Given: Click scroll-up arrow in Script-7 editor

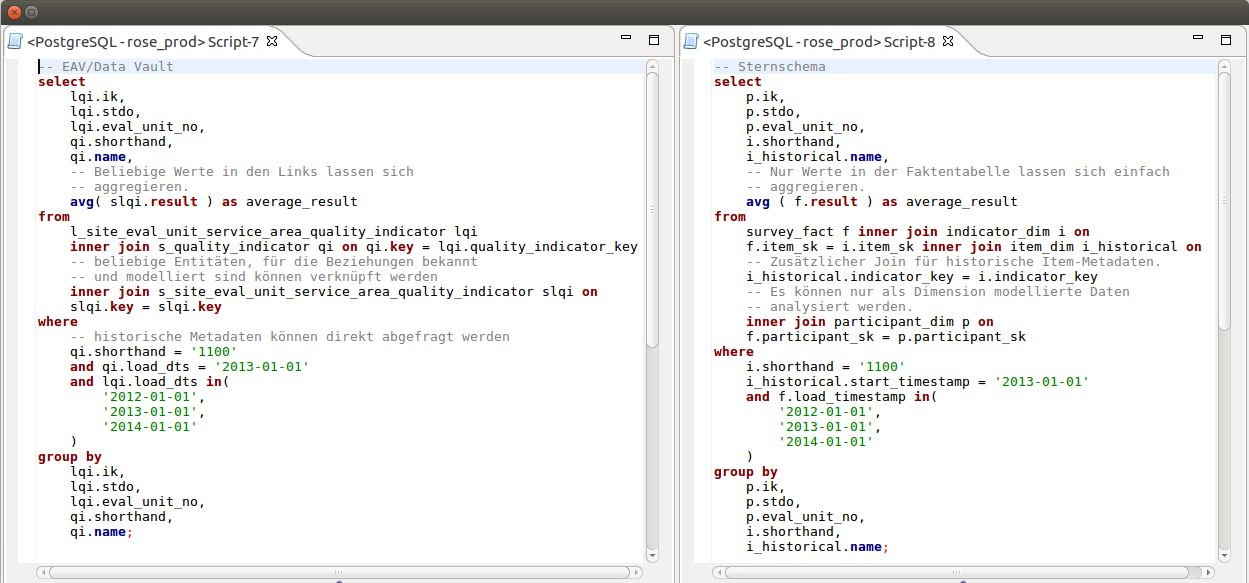Looking at the screenshot, I should [652, 66].
